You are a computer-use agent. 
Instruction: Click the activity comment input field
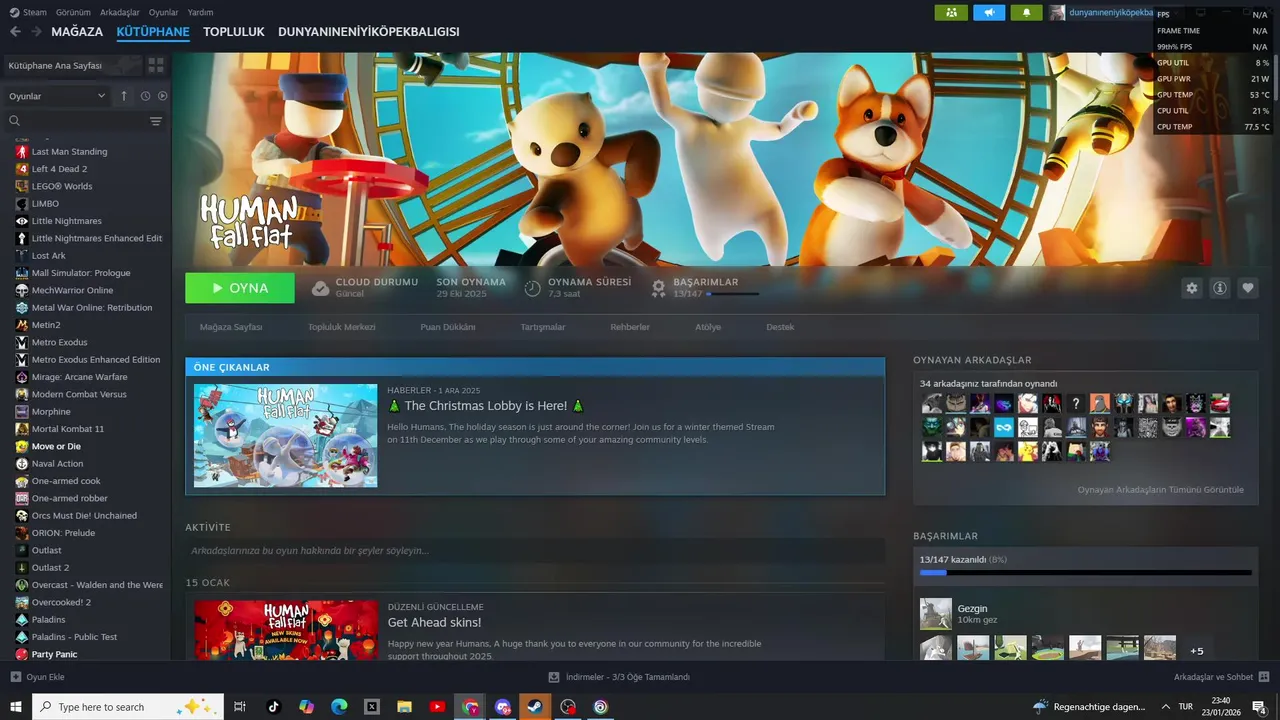click(x=535, y=551)
